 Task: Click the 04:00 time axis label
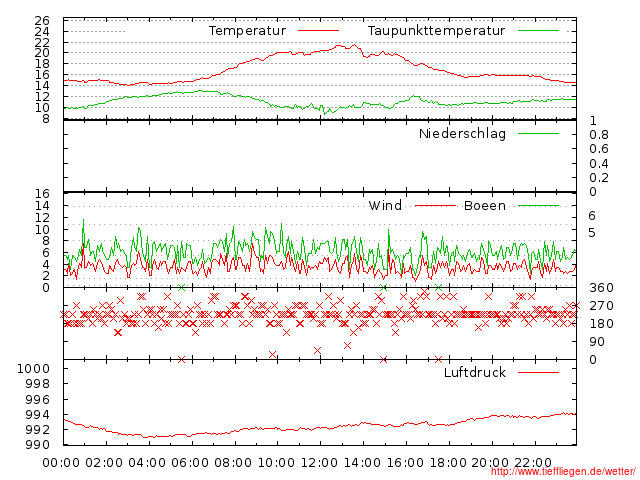coord(147,463)
